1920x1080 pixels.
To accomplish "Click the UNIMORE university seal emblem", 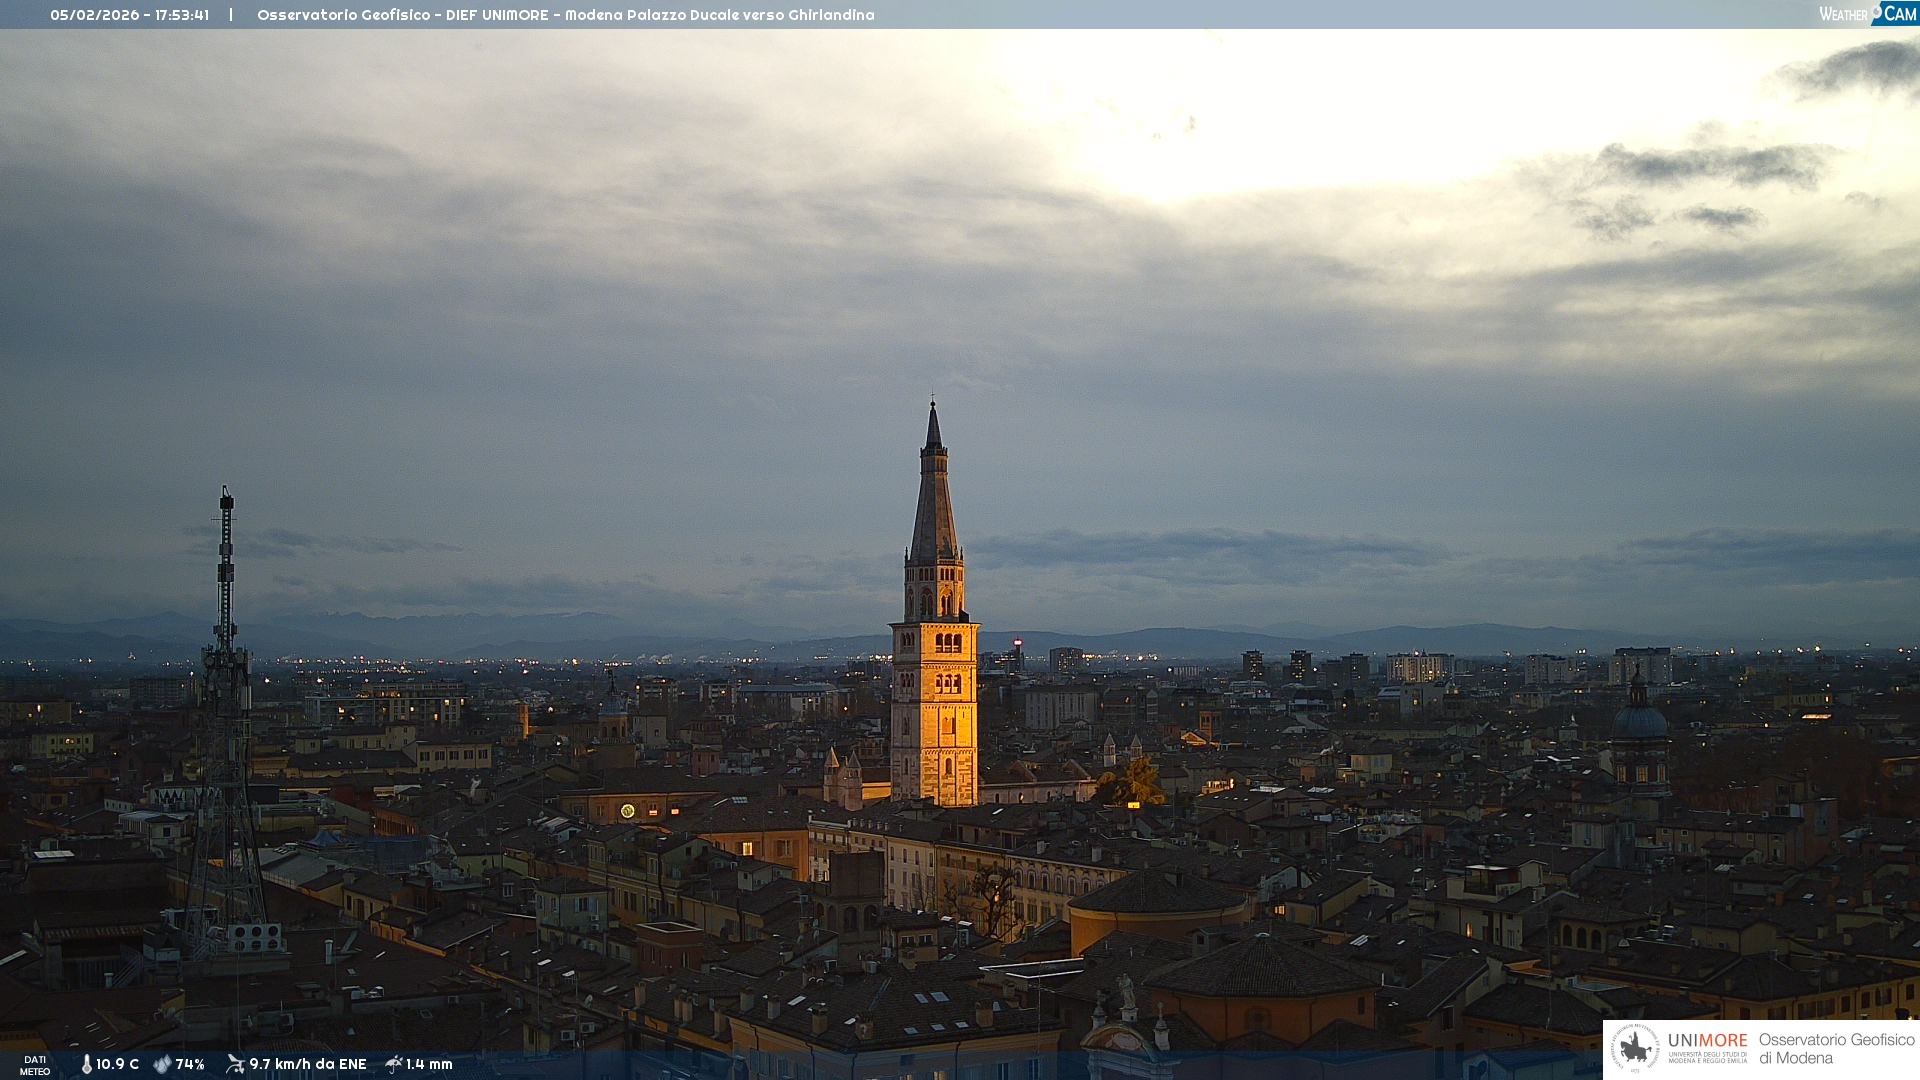I will pos(1635,1048).
